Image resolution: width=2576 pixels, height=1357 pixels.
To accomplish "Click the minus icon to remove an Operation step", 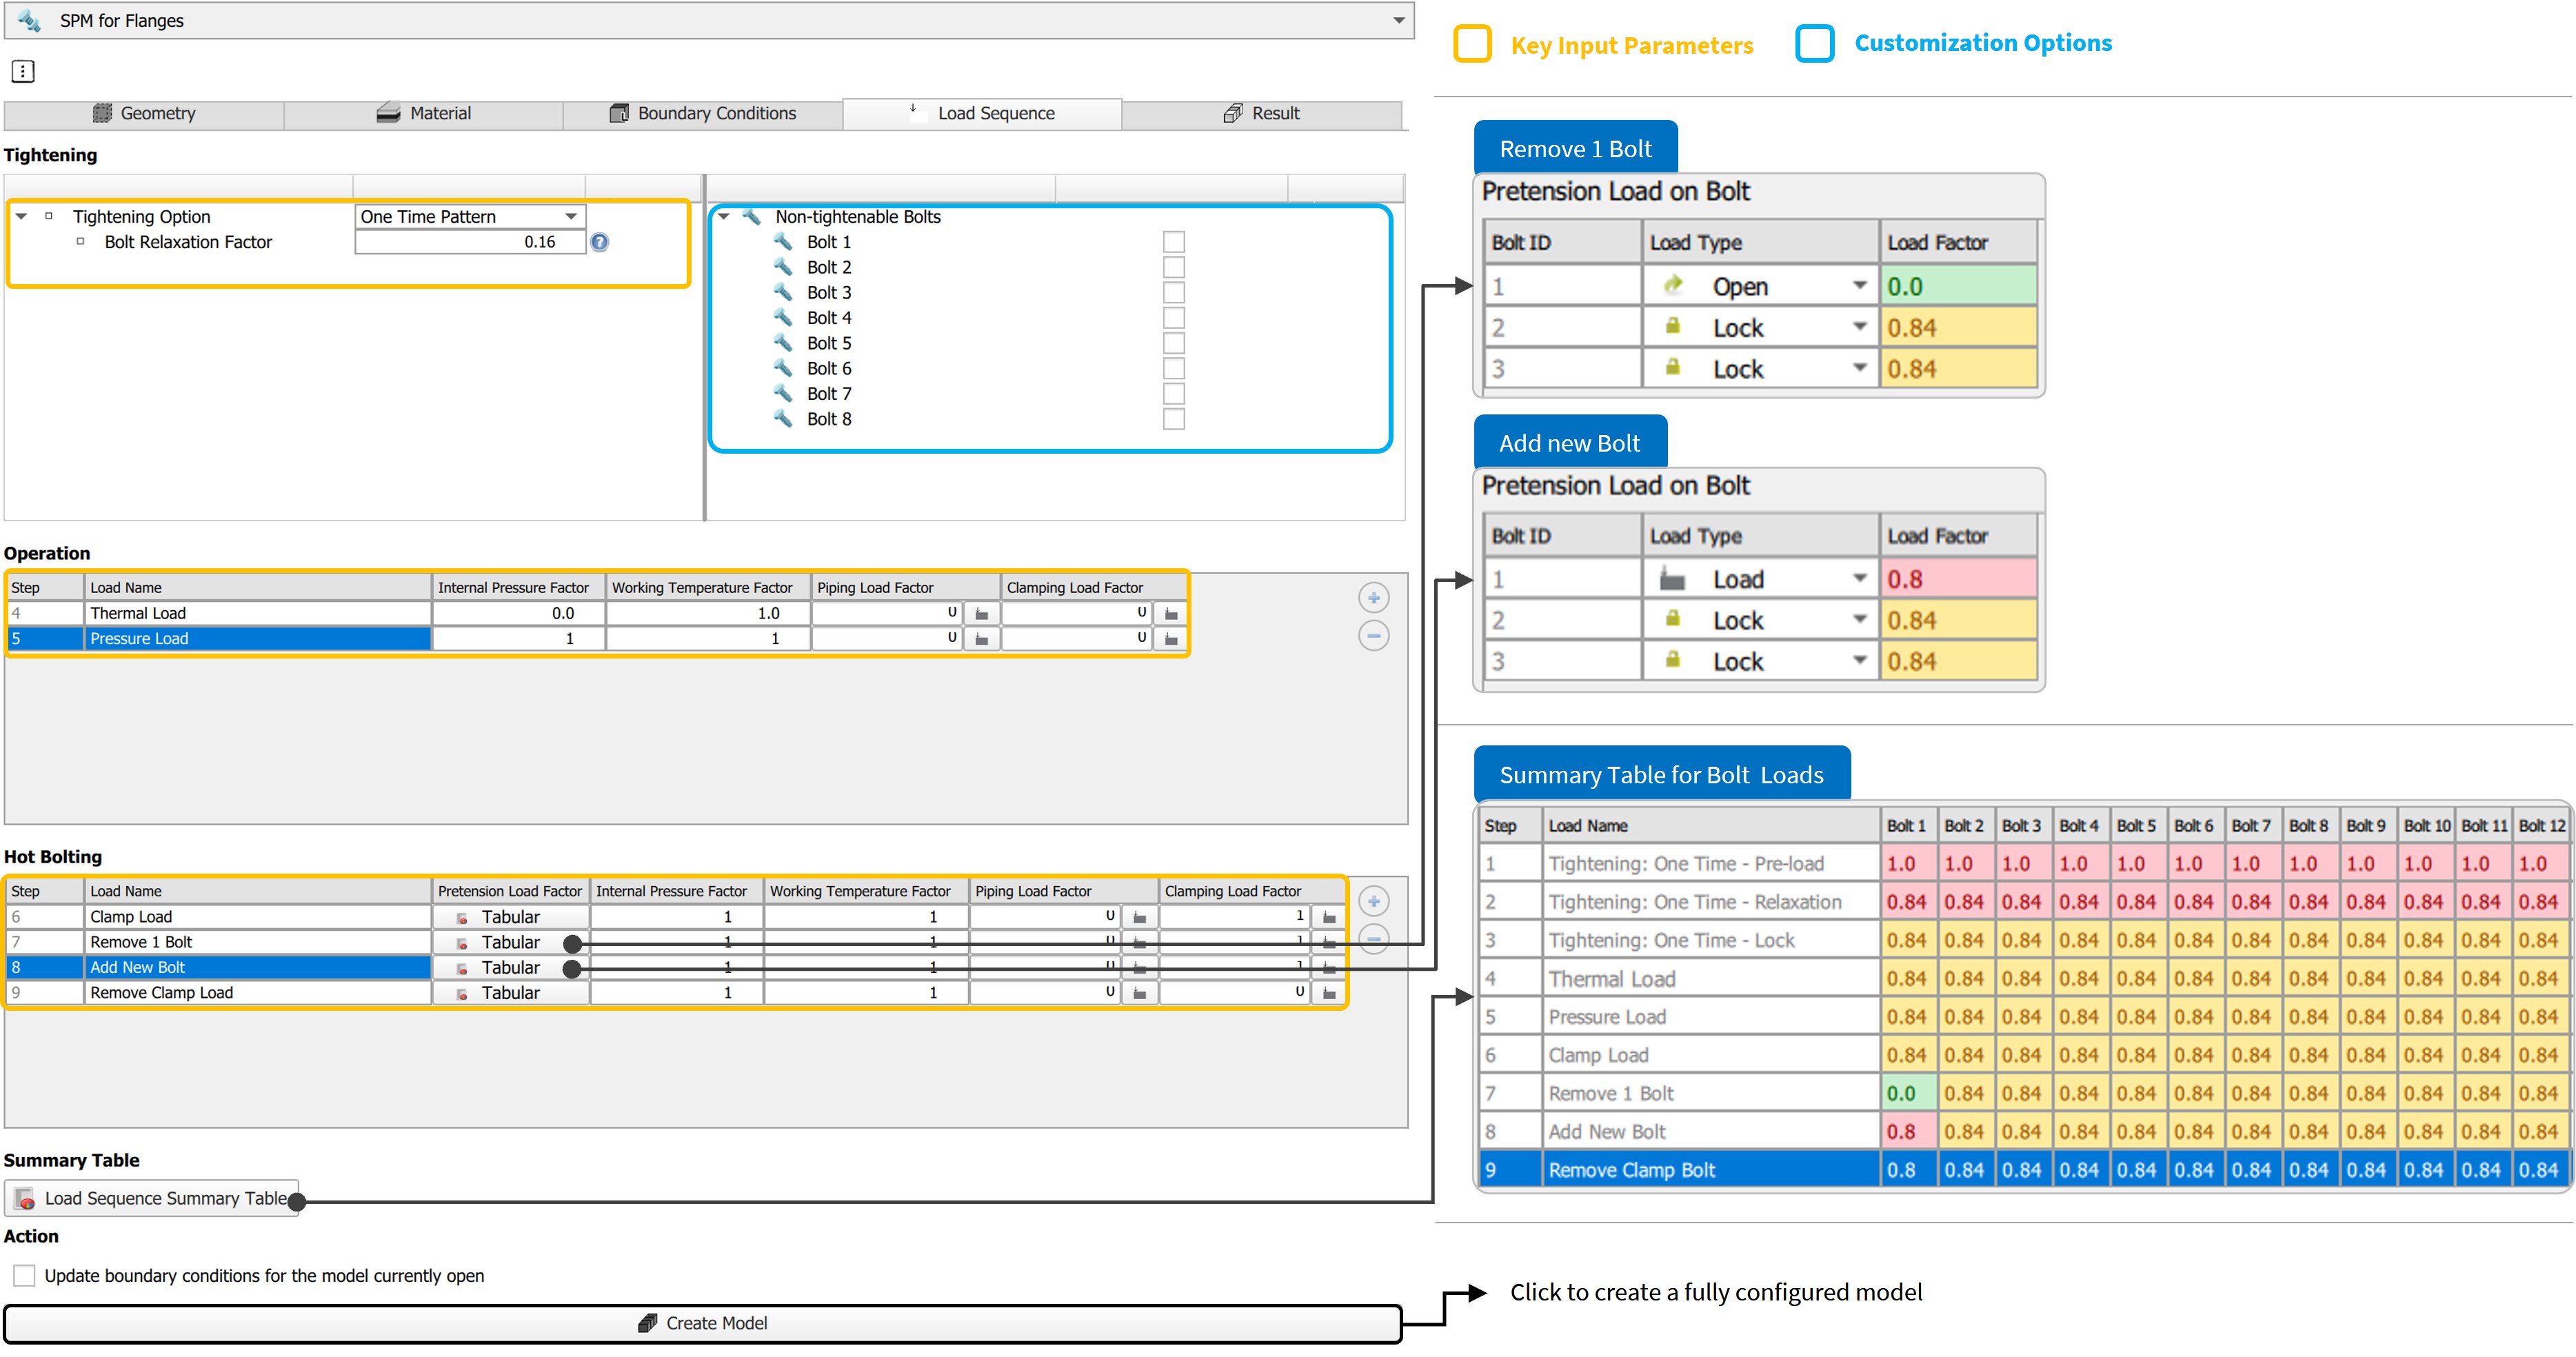I will pos(1373,636).
